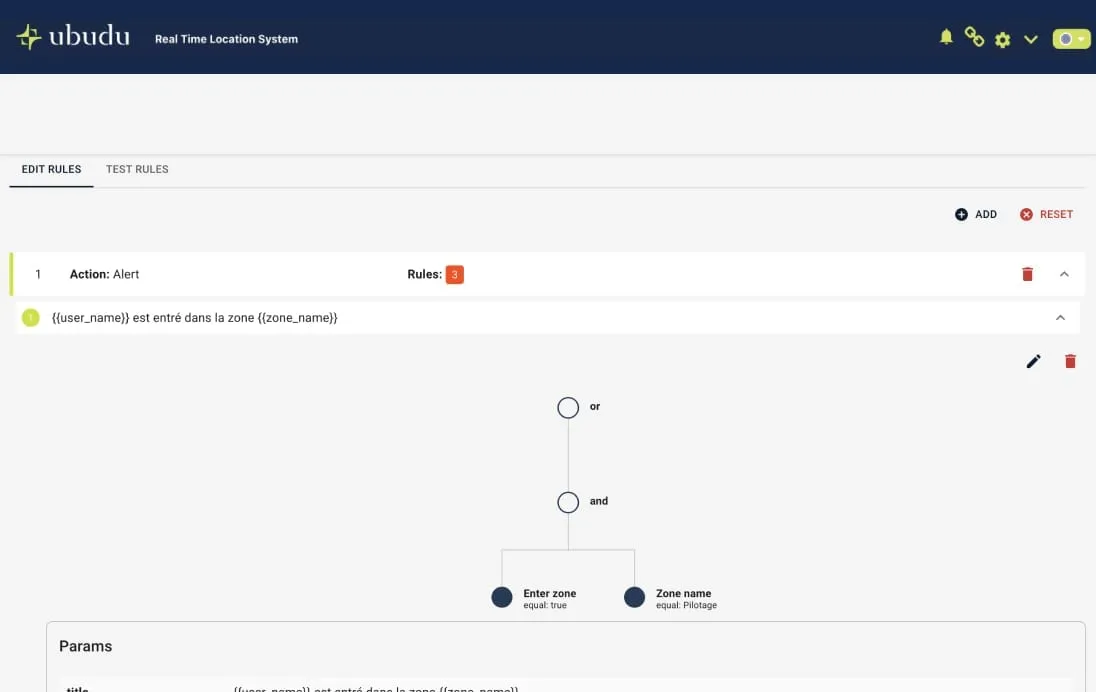Switch to the EDIT RULES tab
The height and width of the screenshot is (692, 1096).
51,169
